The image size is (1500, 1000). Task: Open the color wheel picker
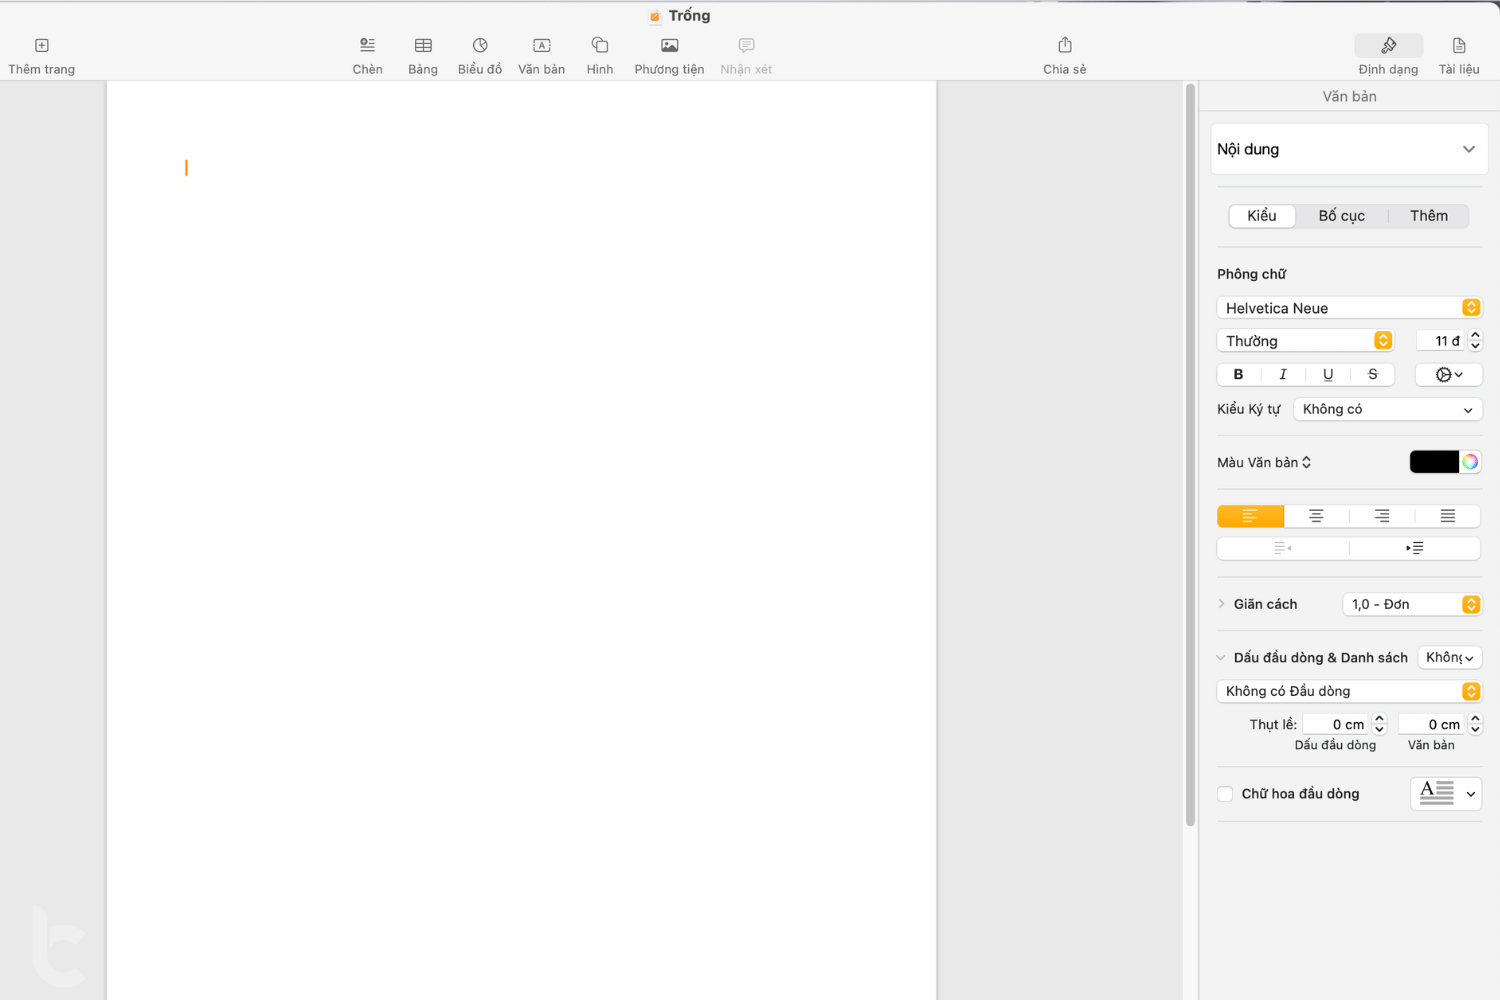(1470, 462)
